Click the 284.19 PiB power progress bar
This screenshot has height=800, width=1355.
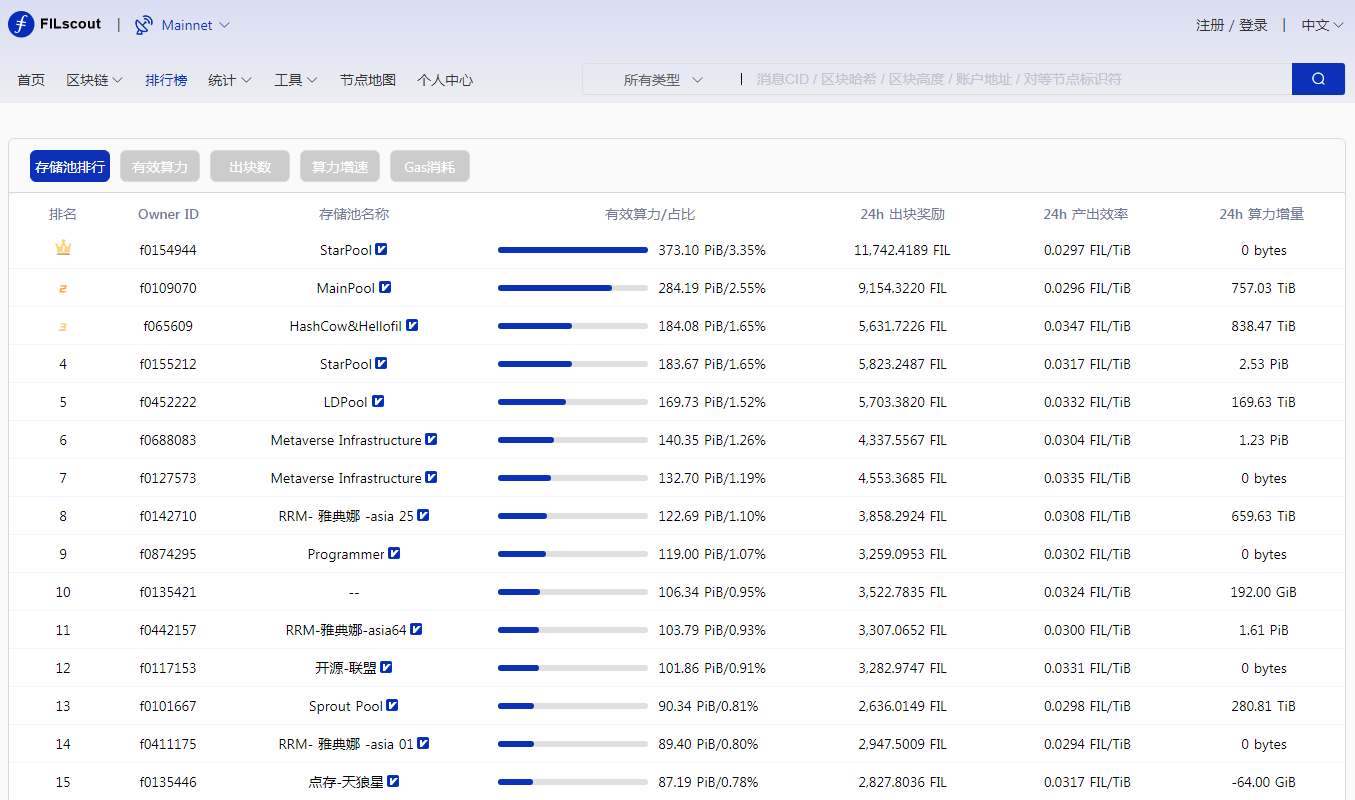pyautogui.click(x=573, y=288)
